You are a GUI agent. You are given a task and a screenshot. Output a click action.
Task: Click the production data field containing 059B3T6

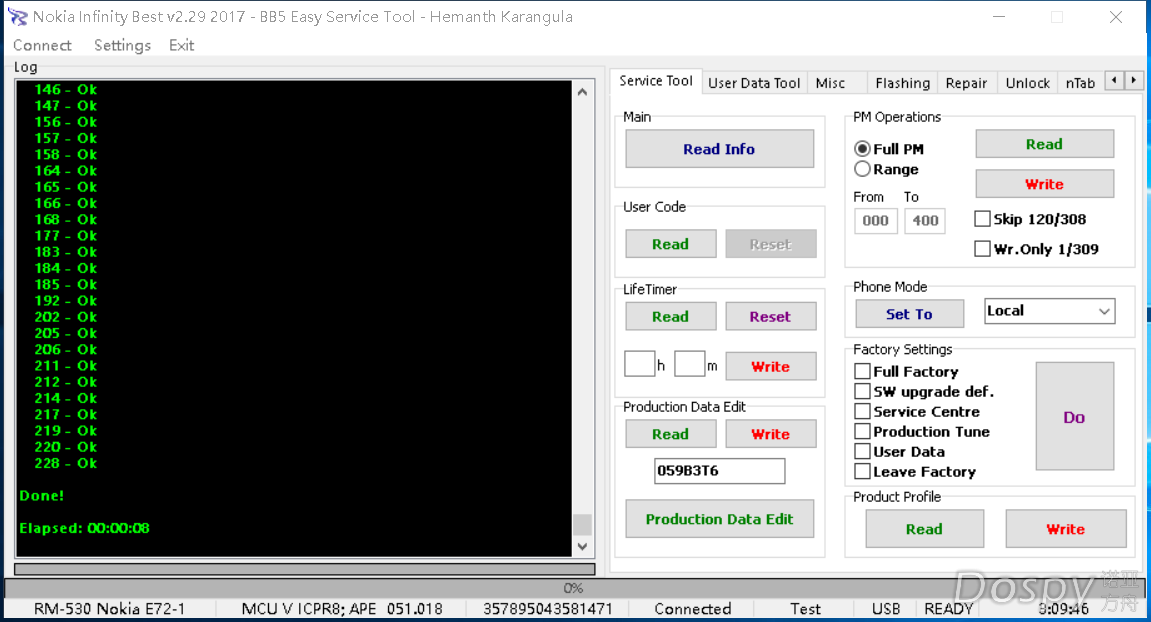719,471
